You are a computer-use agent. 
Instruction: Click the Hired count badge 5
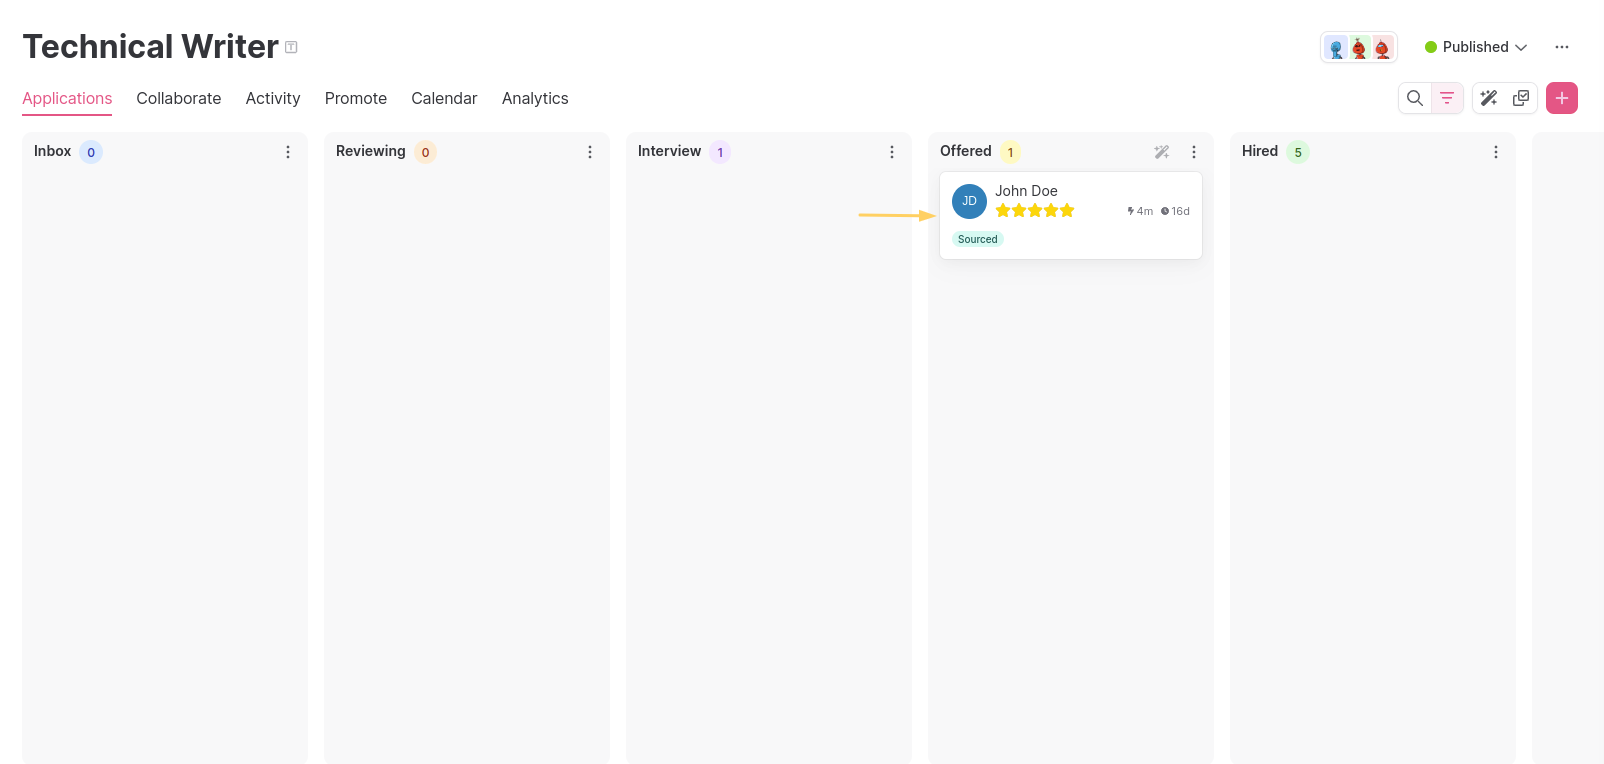[x=1298, y=152]
